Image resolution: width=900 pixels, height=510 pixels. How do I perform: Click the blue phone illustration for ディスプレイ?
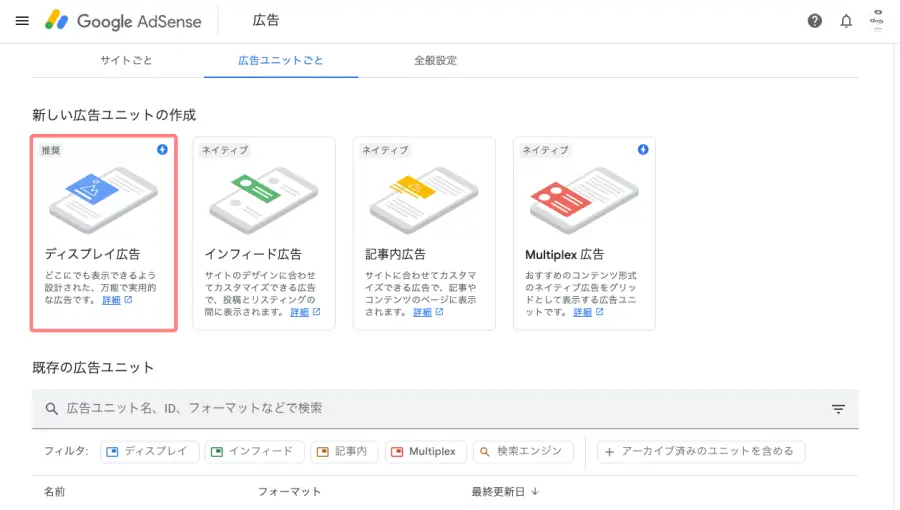[103, 199]
